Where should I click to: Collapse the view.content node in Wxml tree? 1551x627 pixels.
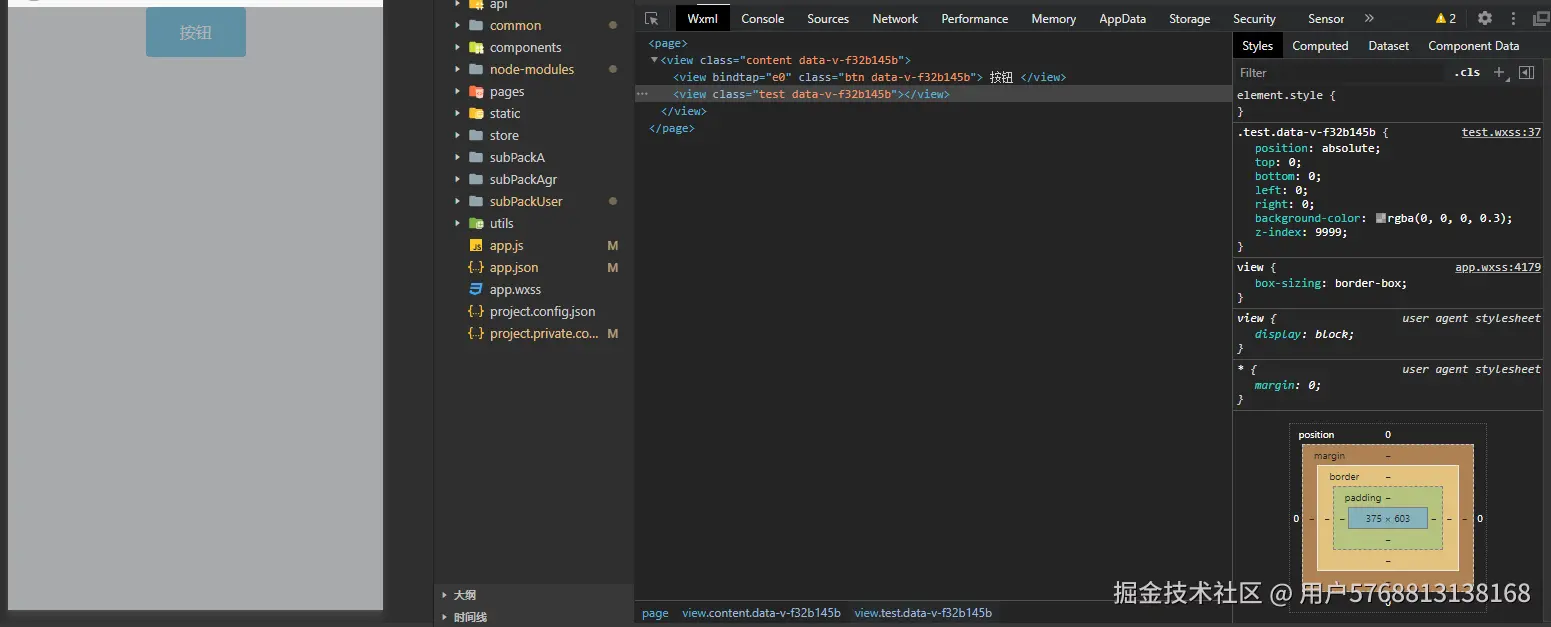[654, 60]
